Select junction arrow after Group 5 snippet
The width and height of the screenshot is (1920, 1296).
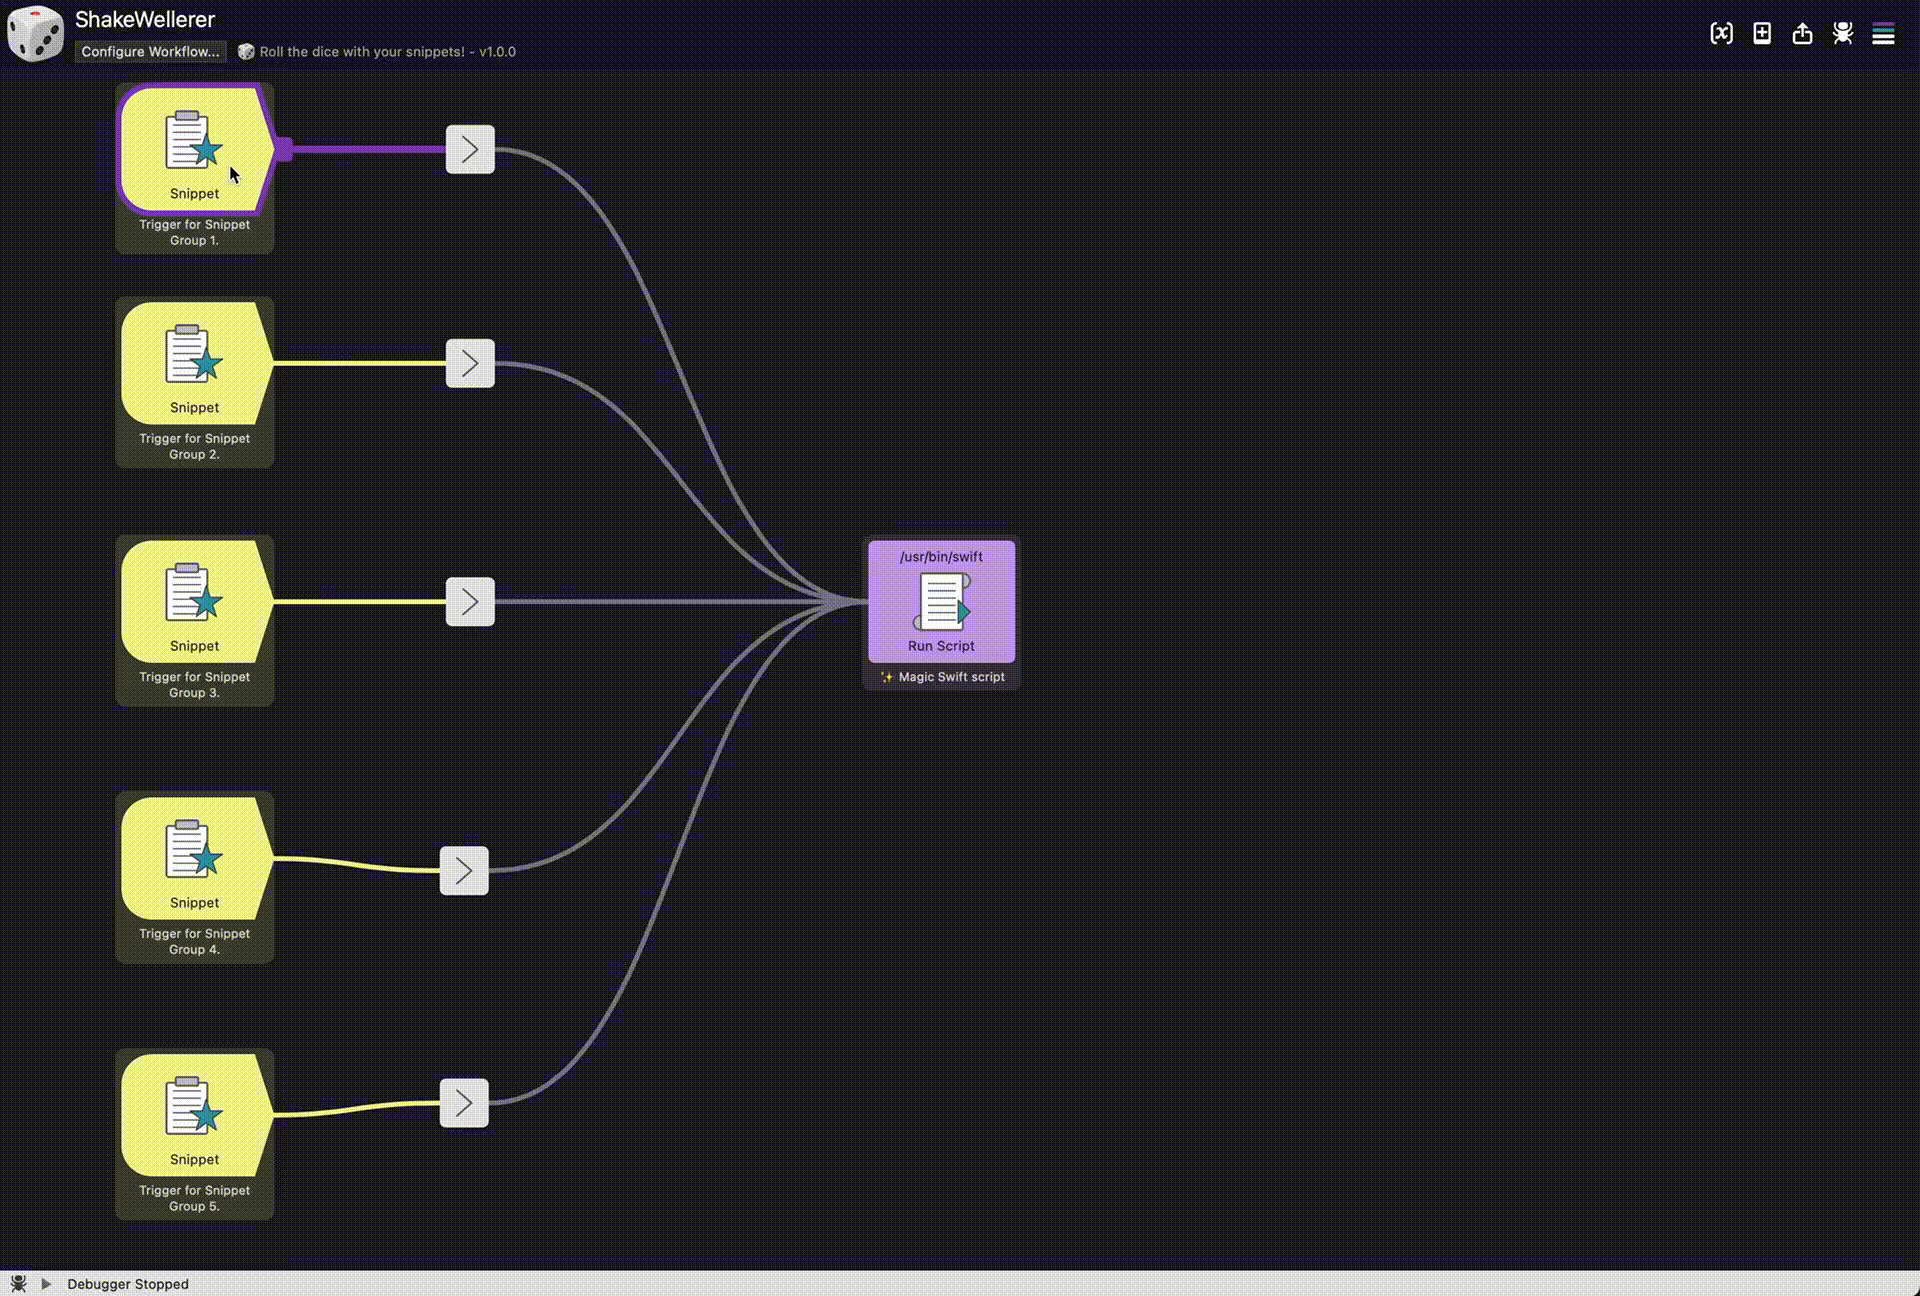coord(464,1103)
